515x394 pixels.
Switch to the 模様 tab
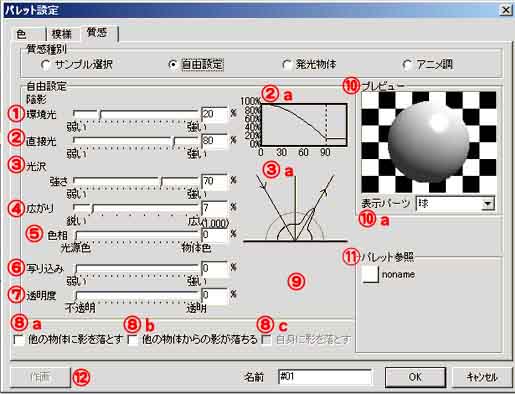(62, 34)
